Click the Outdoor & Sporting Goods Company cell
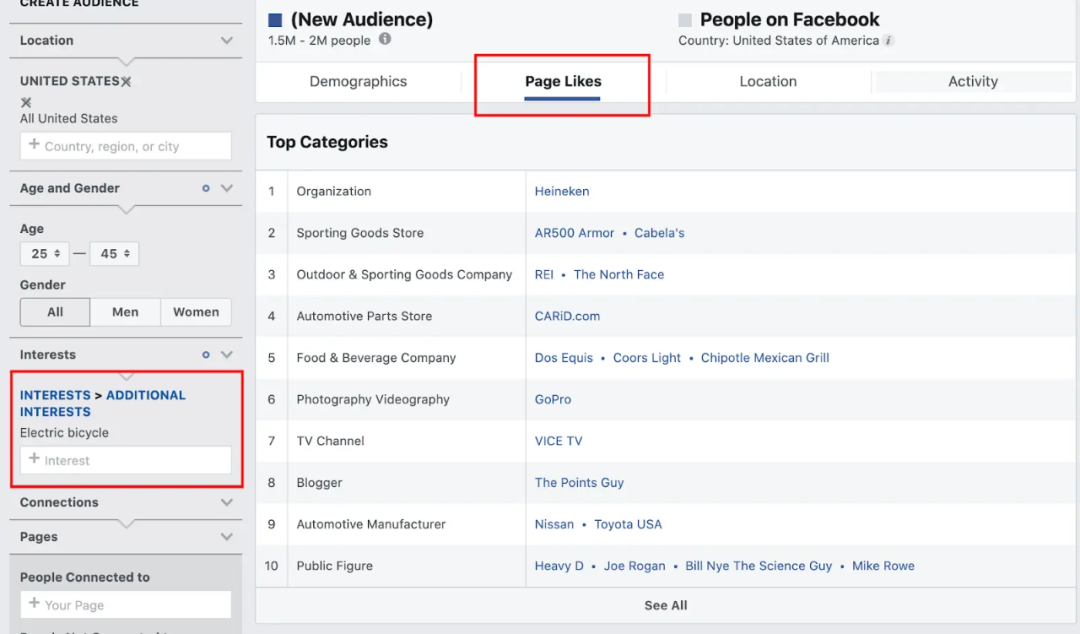This screenshot has height=634, width=1080. point(407,275)
